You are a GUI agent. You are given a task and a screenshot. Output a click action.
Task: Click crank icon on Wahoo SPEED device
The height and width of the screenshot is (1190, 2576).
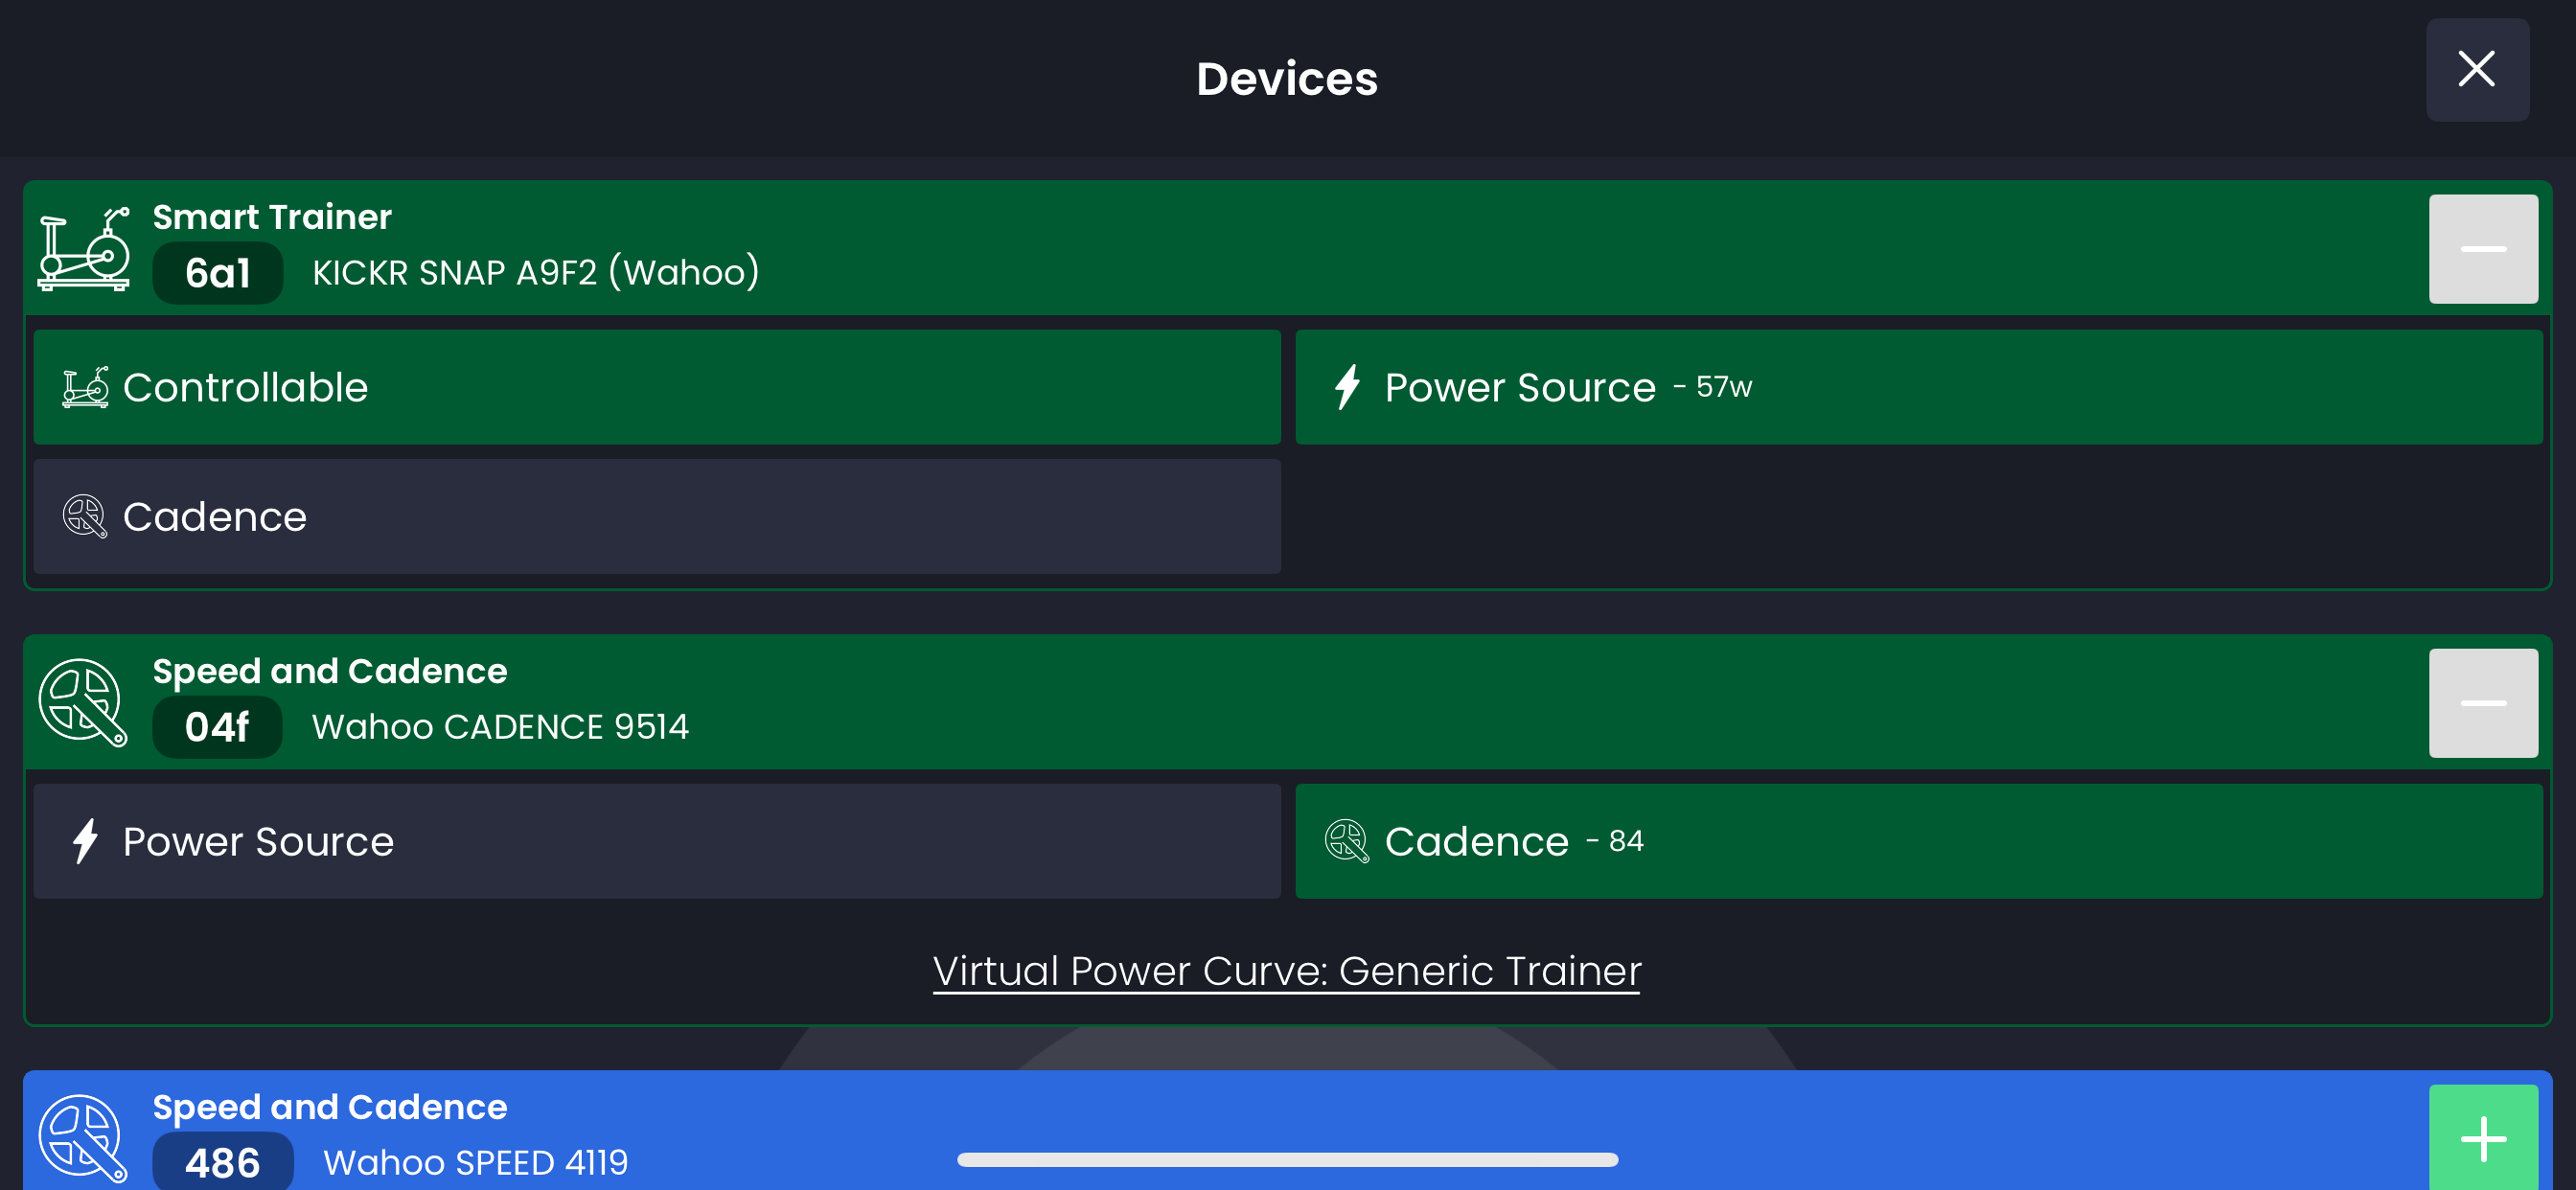[x=83, y=1138]
